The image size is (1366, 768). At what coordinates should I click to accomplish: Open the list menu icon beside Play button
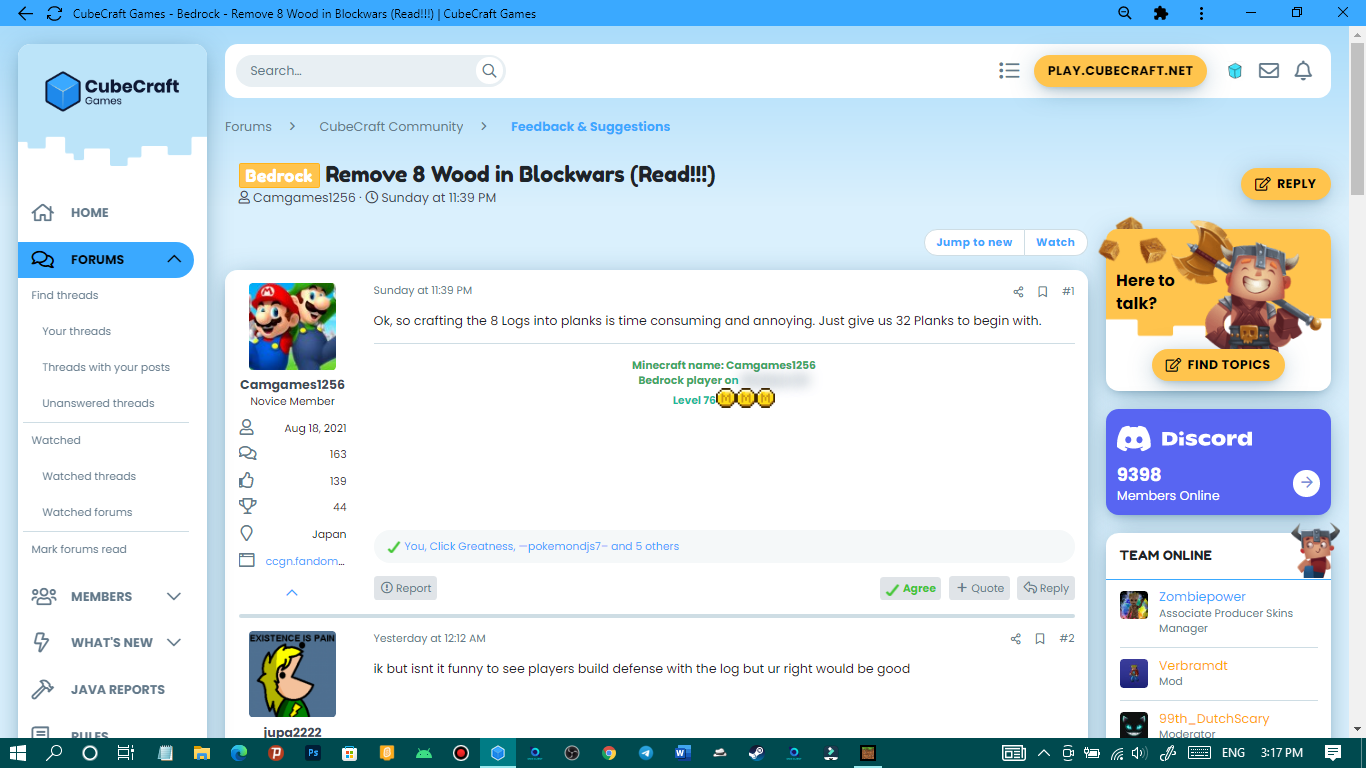click(1009, 71)
